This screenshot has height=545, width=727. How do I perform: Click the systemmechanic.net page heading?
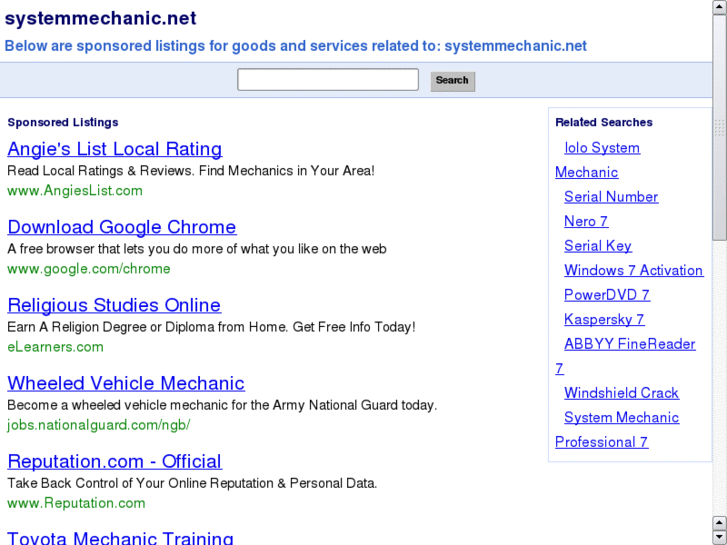click(x=101, y=19)
